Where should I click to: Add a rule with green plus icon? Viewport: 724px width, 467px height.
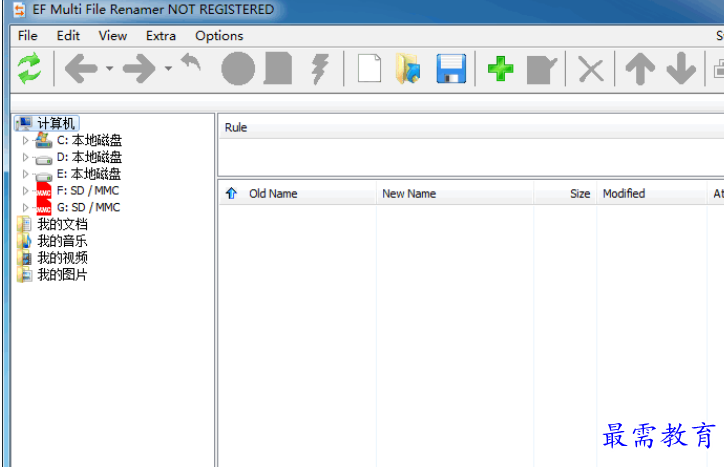pyautogui.click(x=501, y=69)
